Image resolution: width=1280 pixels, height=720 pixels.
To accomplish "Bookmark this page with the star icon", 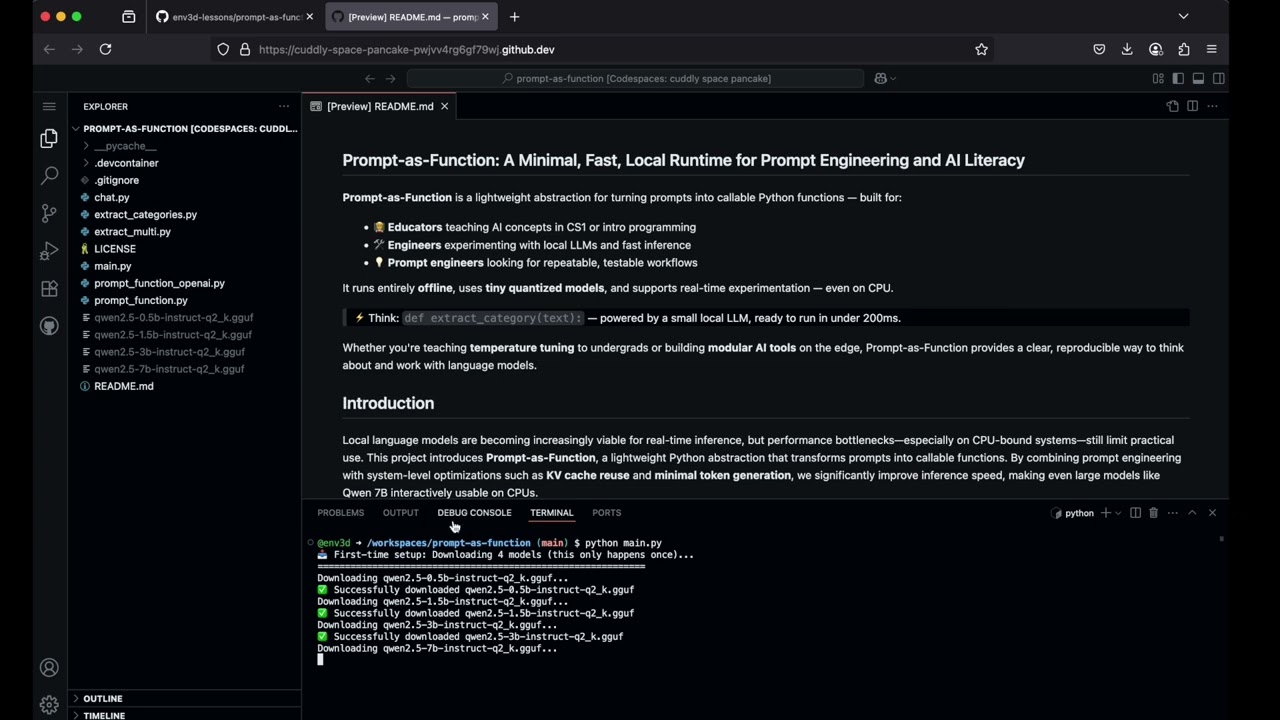I will pyautogui.click(x=981, y=49).
